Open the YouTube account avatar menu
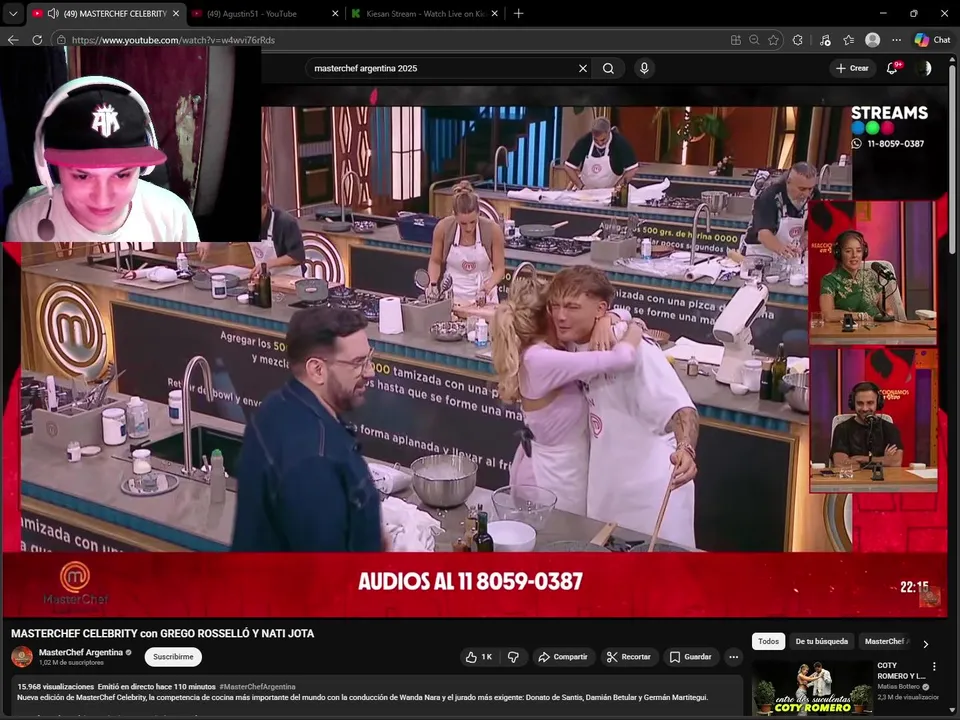960x720 pixels. tap(924, 68)
